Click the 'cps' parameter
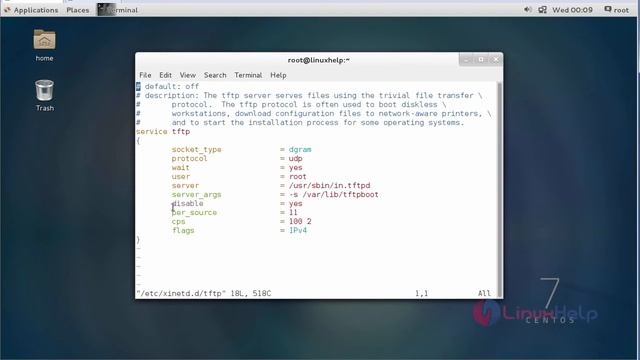This screenshot has height=360, width=640. coord(178,221)
